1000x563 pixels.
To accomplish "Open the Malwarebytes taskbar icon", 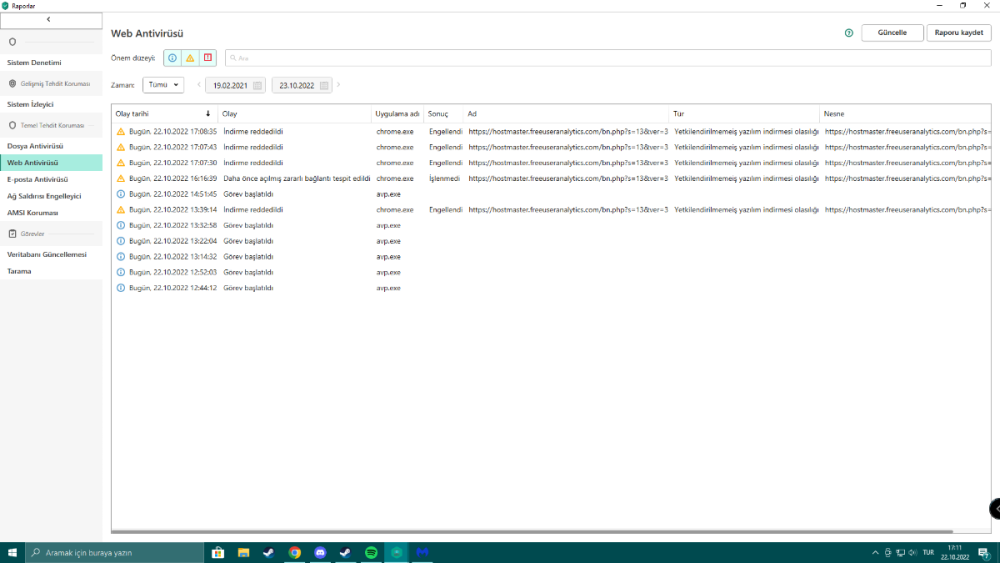I will (x=422, y=553).
